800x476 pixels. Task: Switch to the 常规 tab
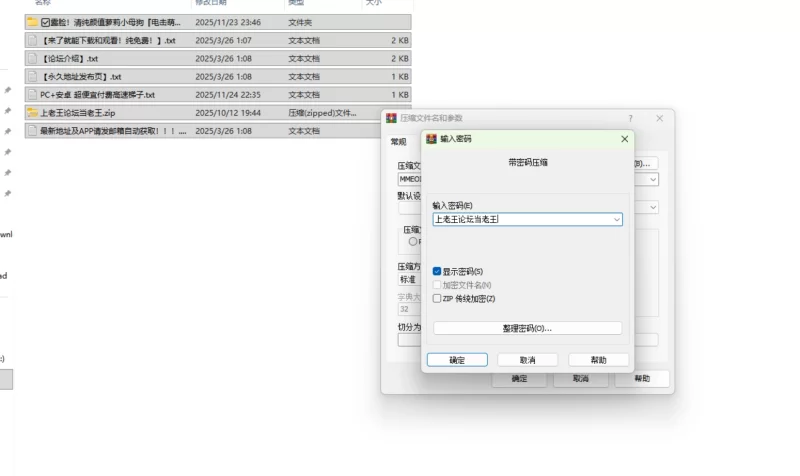(x=398, y=142)
